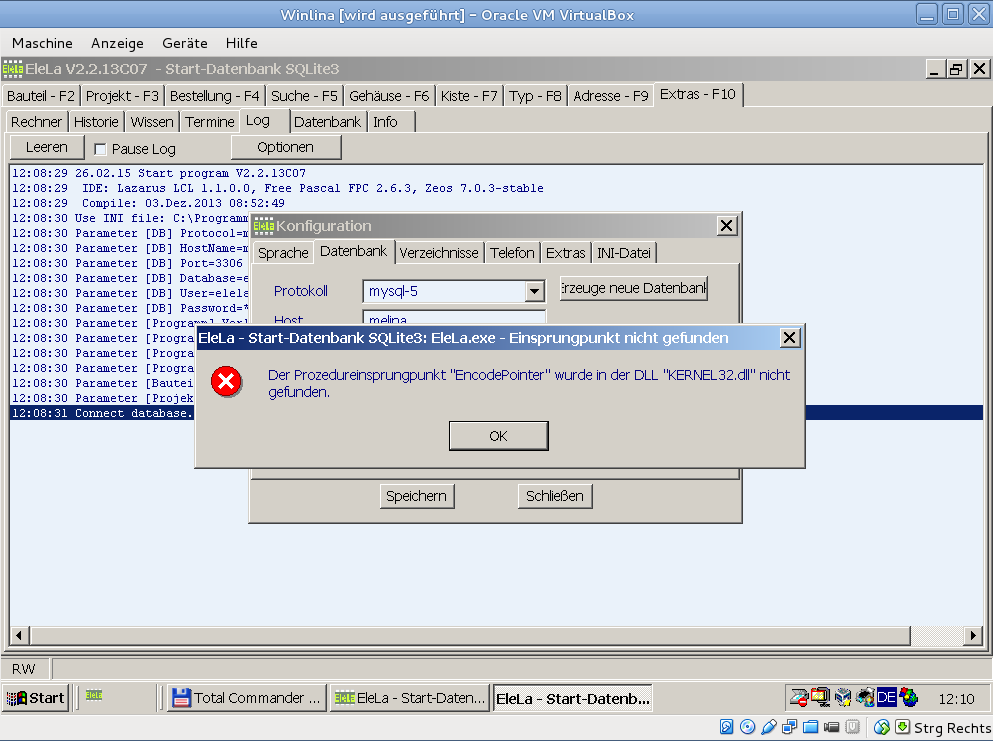Open the Anzeige menu
Screen dimensions: 993x741
coord(117,43)
